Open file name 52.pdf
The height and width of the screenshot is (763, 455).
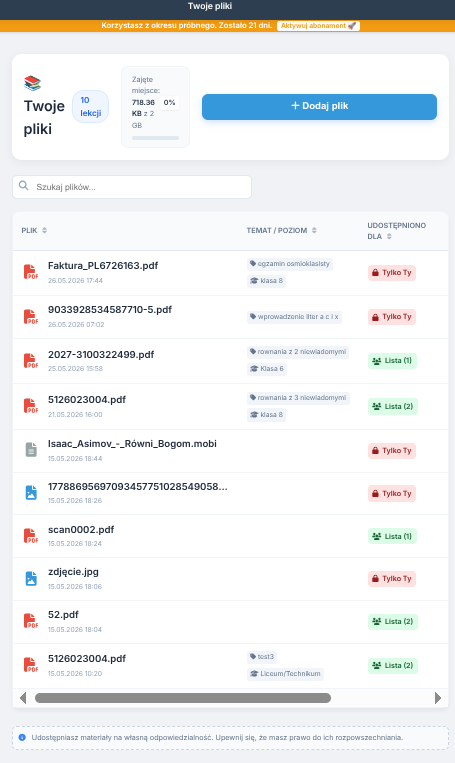pyautogui.click(x=63, y=615)
